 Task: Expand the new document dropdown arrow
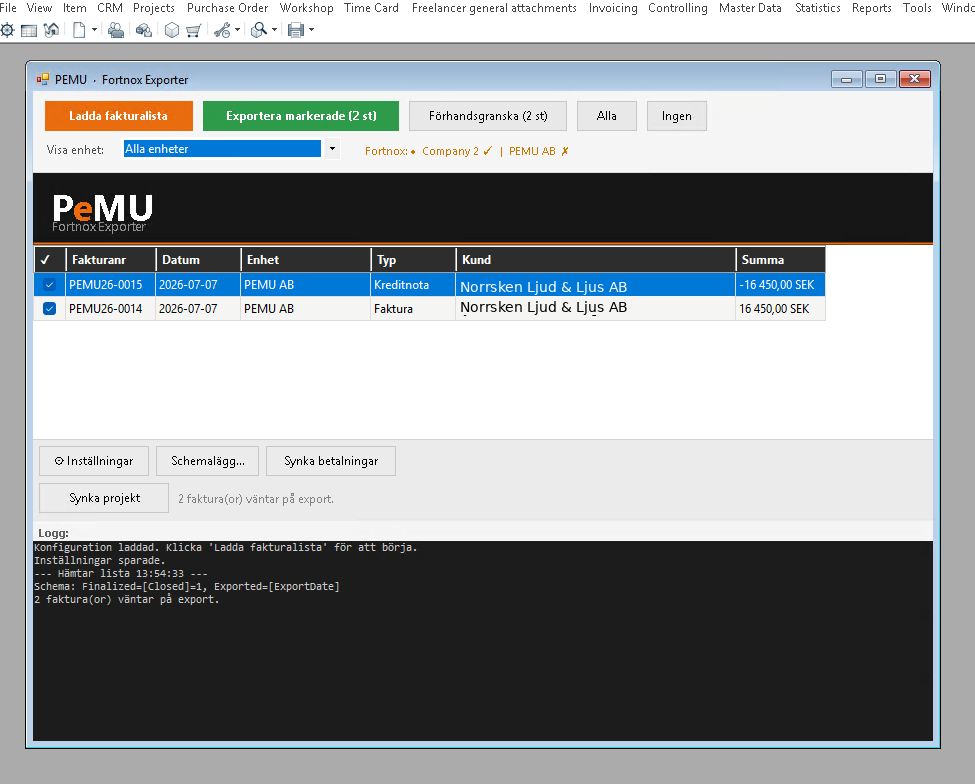pyautogui.click(x=95, y=30)
